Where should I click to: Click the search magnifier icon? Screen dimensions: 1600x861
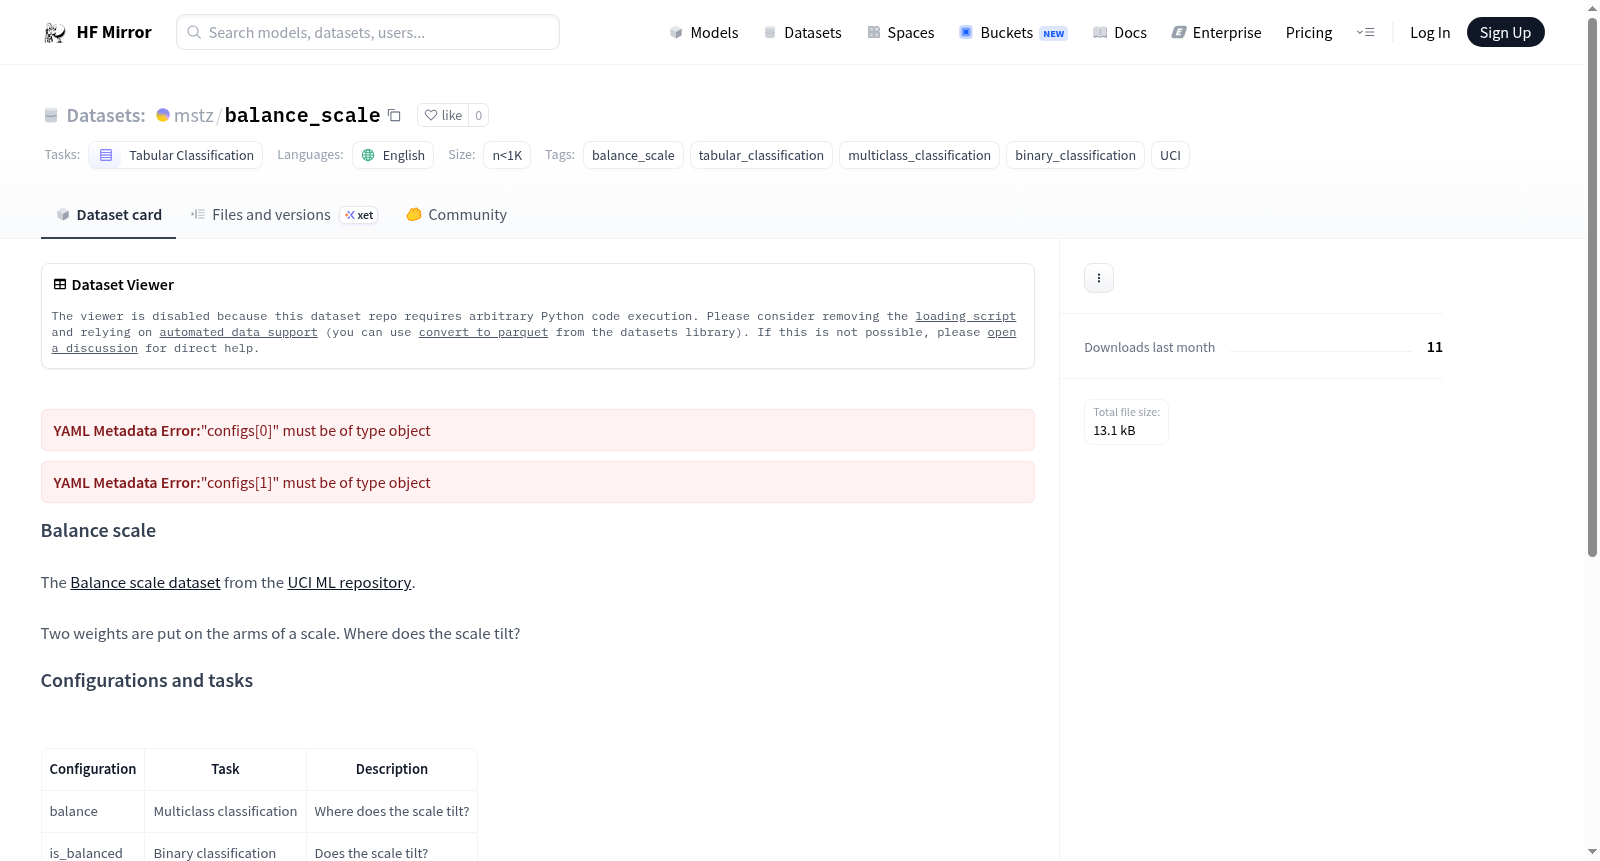tap(195, 32)
